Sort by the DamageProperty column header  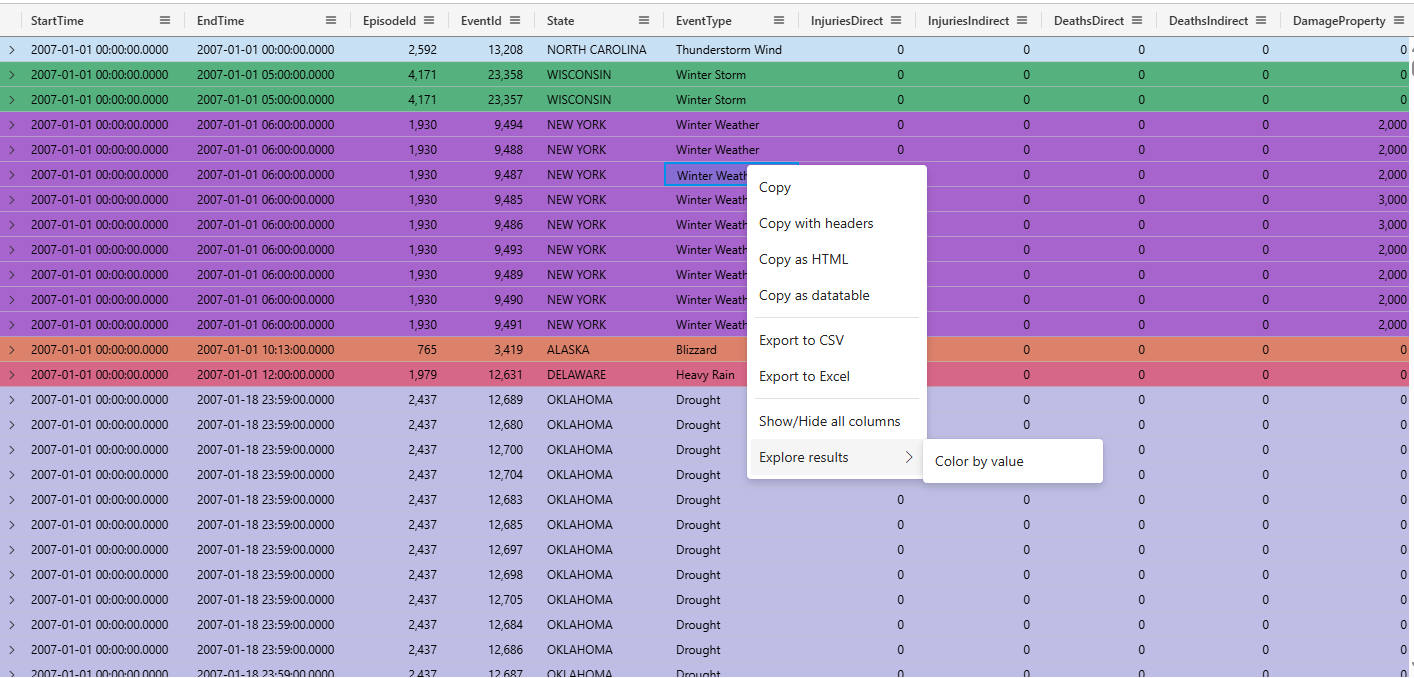pos(1339,20)
